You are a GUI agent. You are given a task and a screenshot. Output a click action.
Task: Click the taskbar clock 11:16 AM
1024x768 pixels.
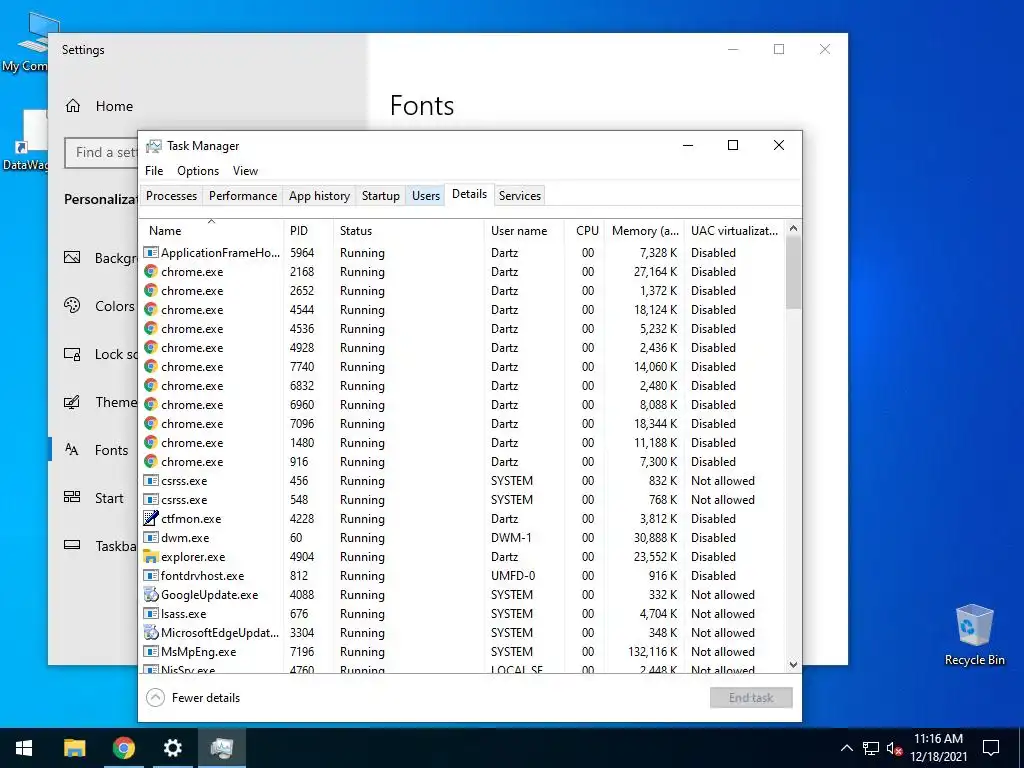tap(938, 739)
